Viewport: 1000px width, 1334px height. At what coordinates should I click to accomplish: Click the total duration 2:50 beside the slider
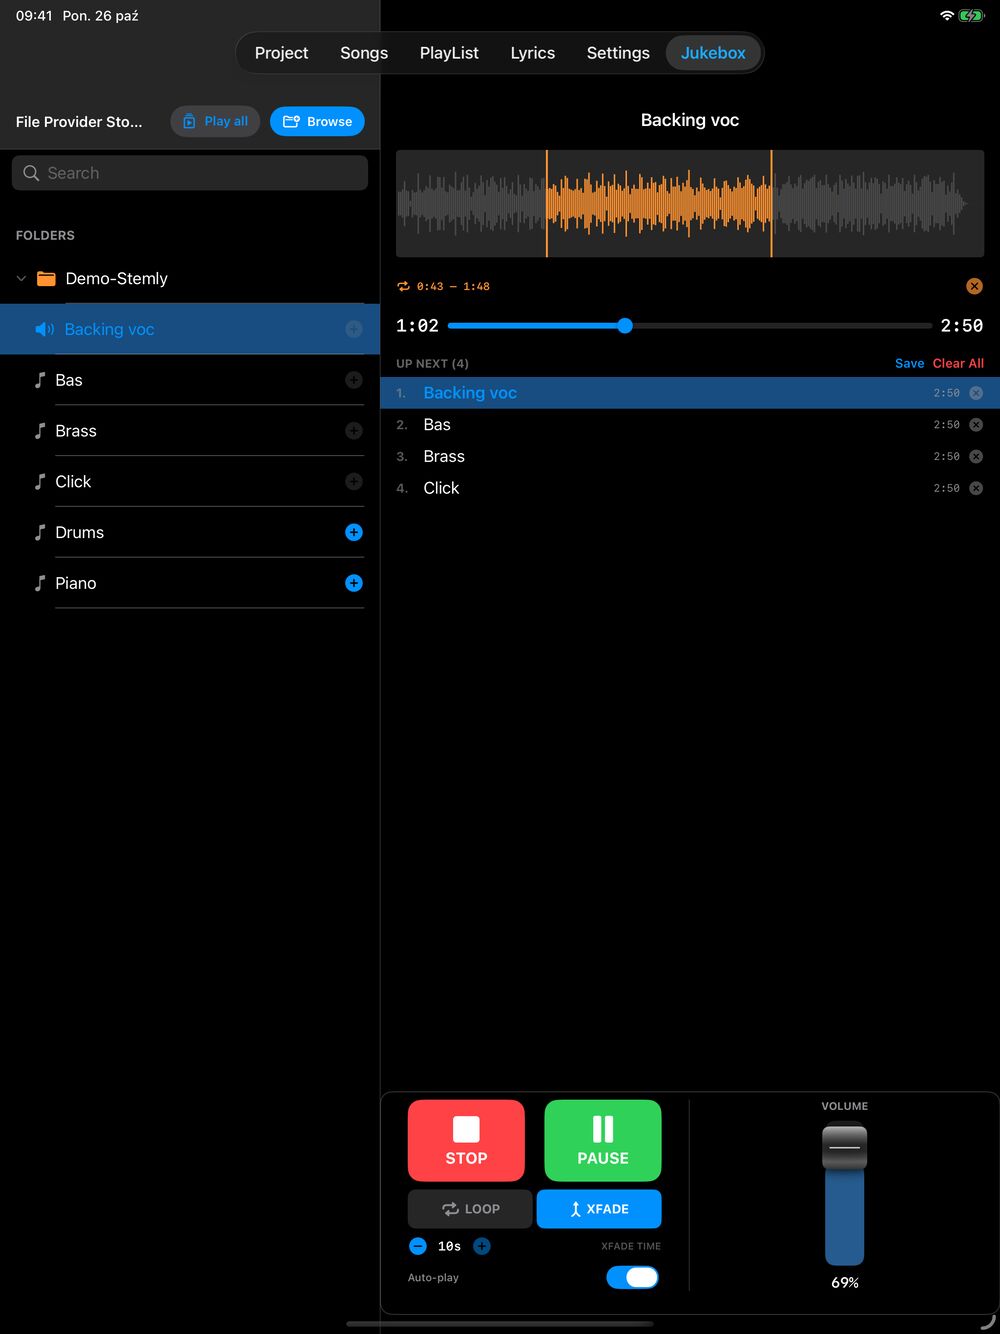962,325
